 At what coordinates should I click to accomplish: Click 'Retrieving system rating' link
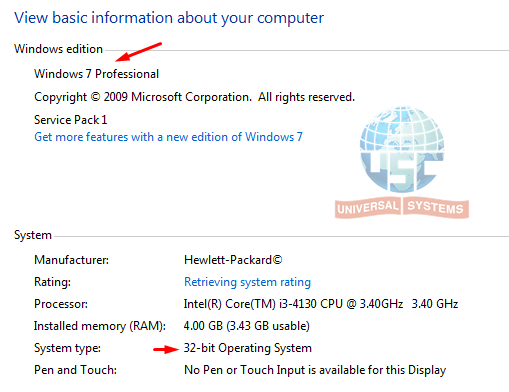(x=247, y=282)
